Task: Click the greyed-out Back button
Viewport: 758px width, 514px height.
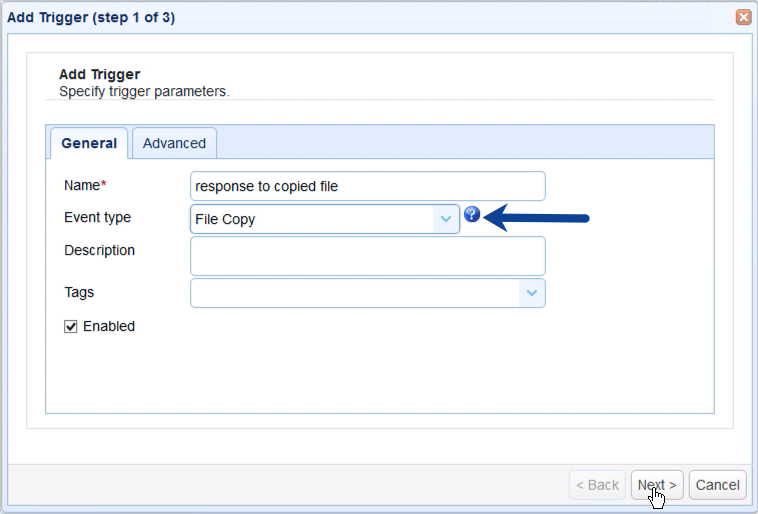Action: coord(597,485)
